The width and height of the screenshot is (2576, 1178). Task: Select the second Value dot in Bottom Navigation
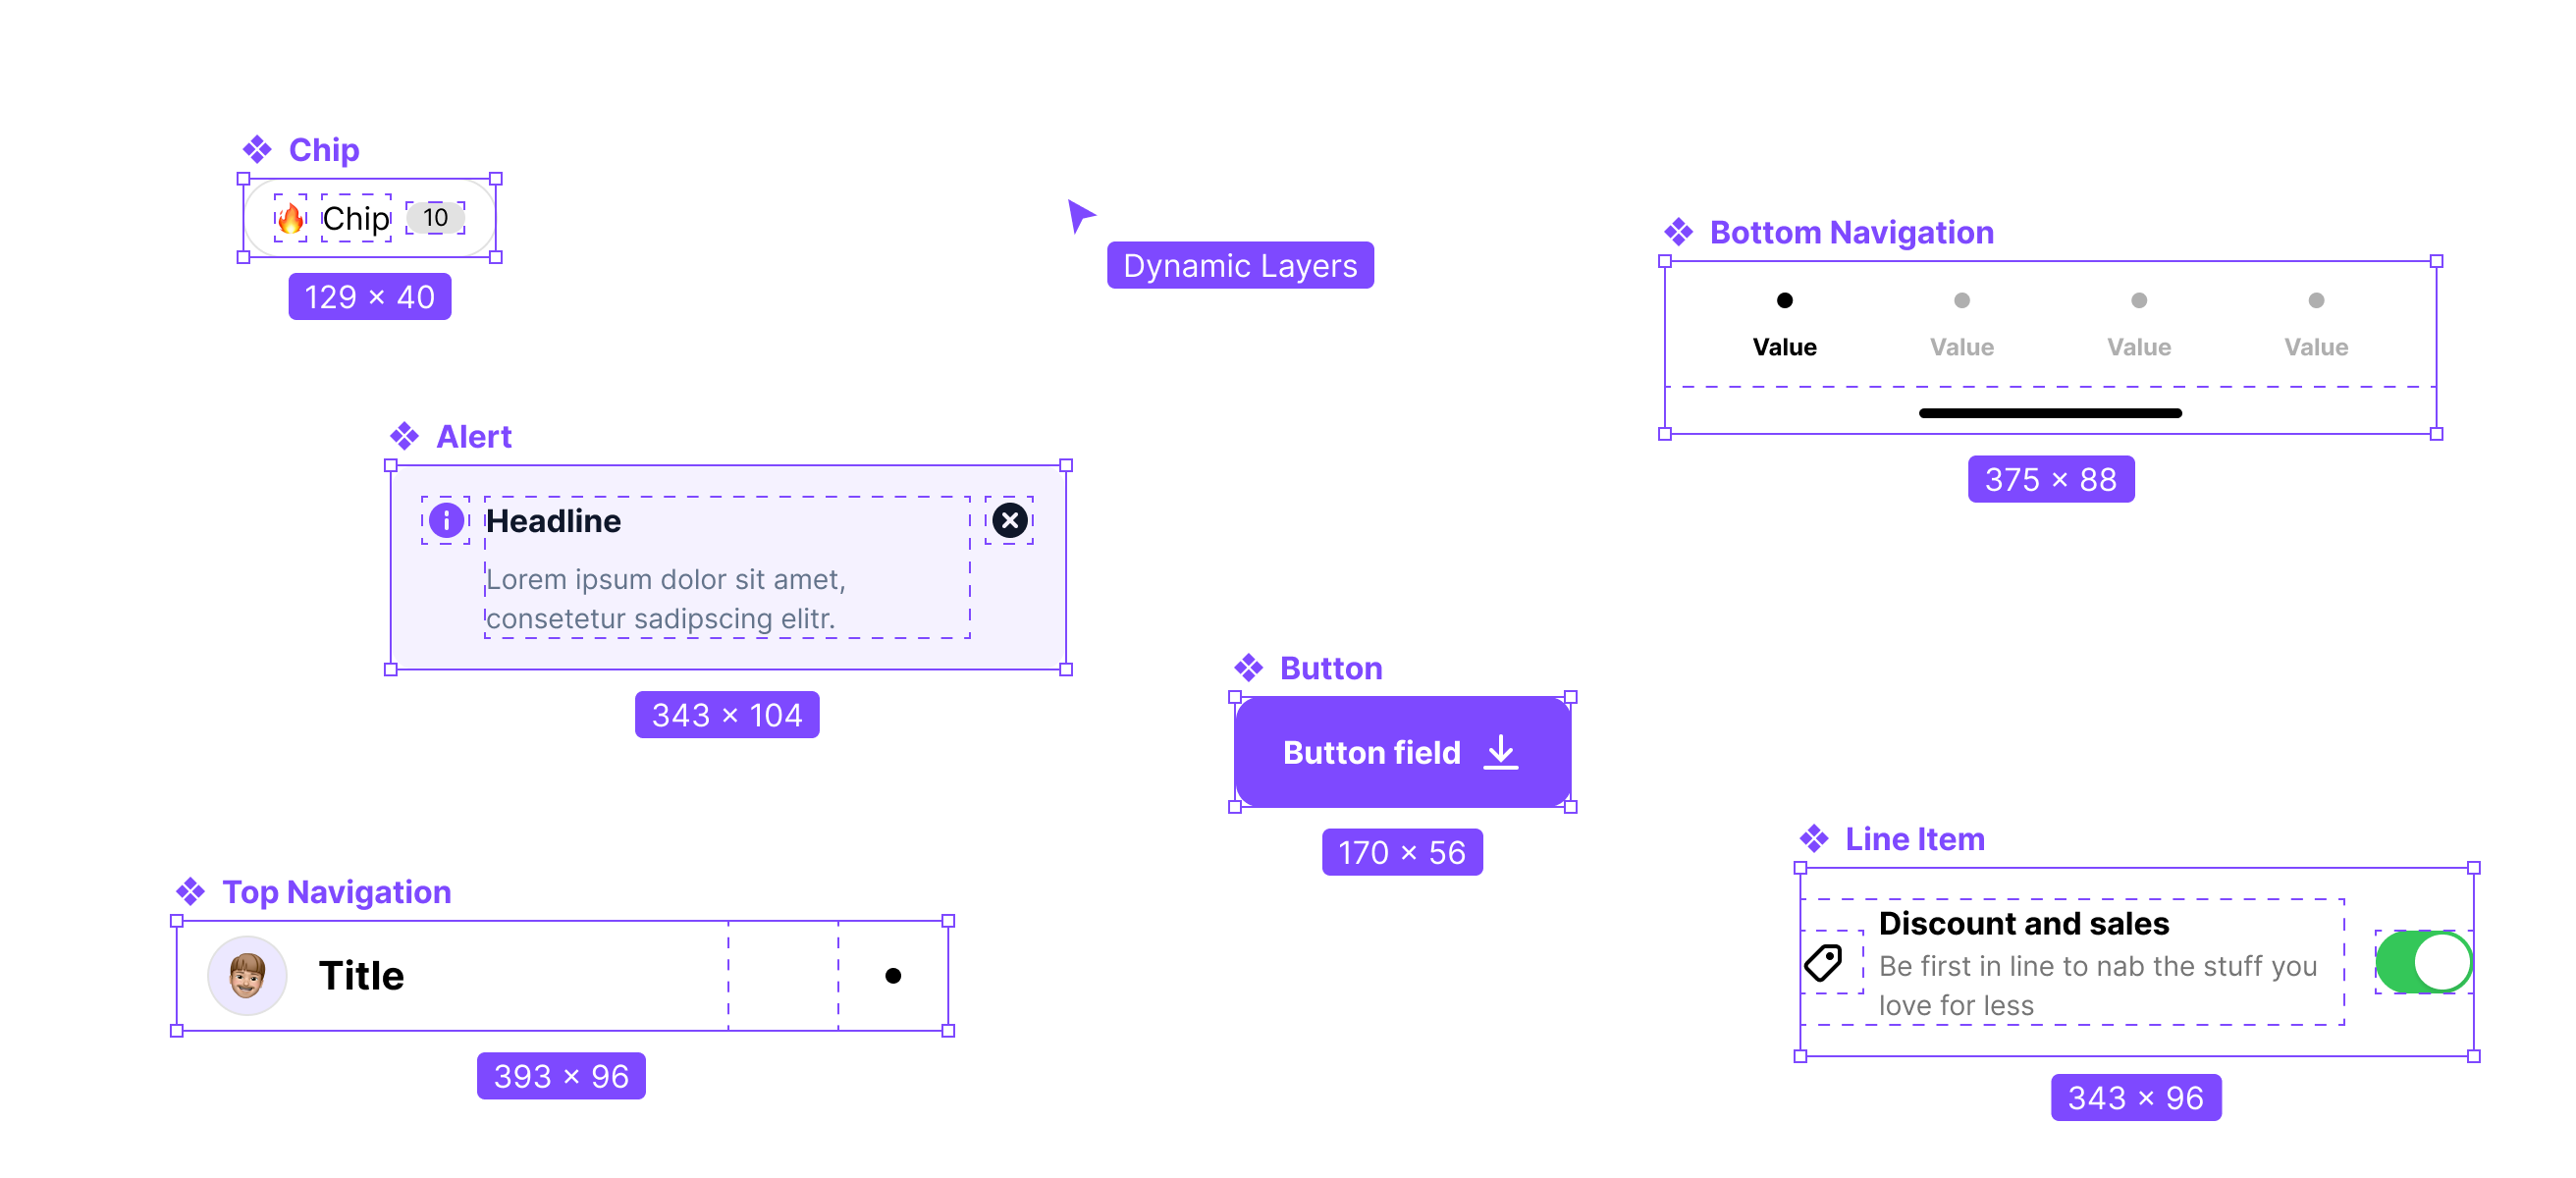1961,299
